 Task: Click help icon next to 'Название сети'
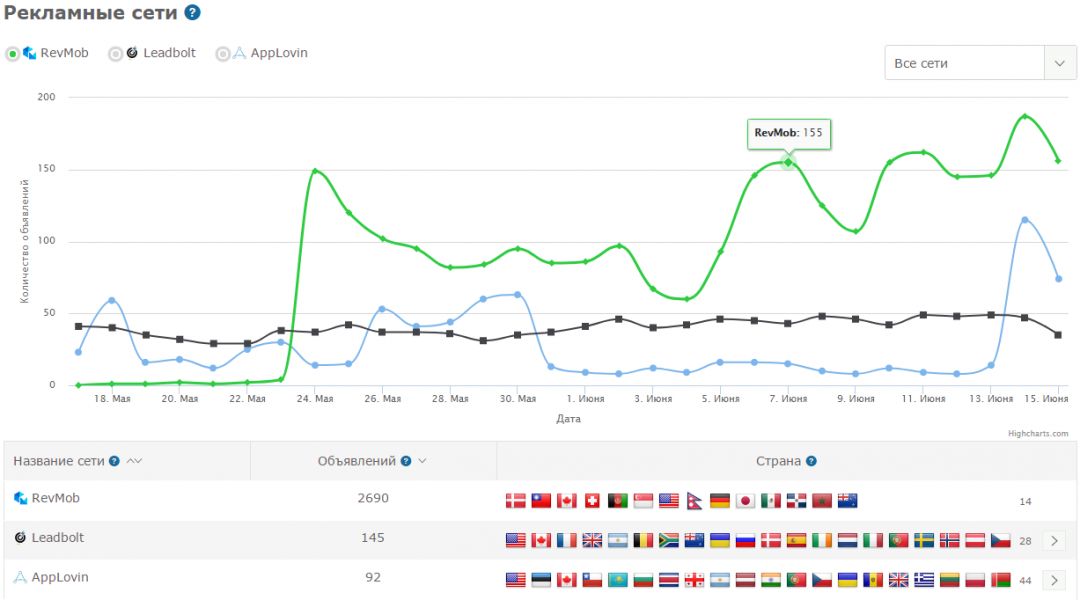[x=114, y=461]
